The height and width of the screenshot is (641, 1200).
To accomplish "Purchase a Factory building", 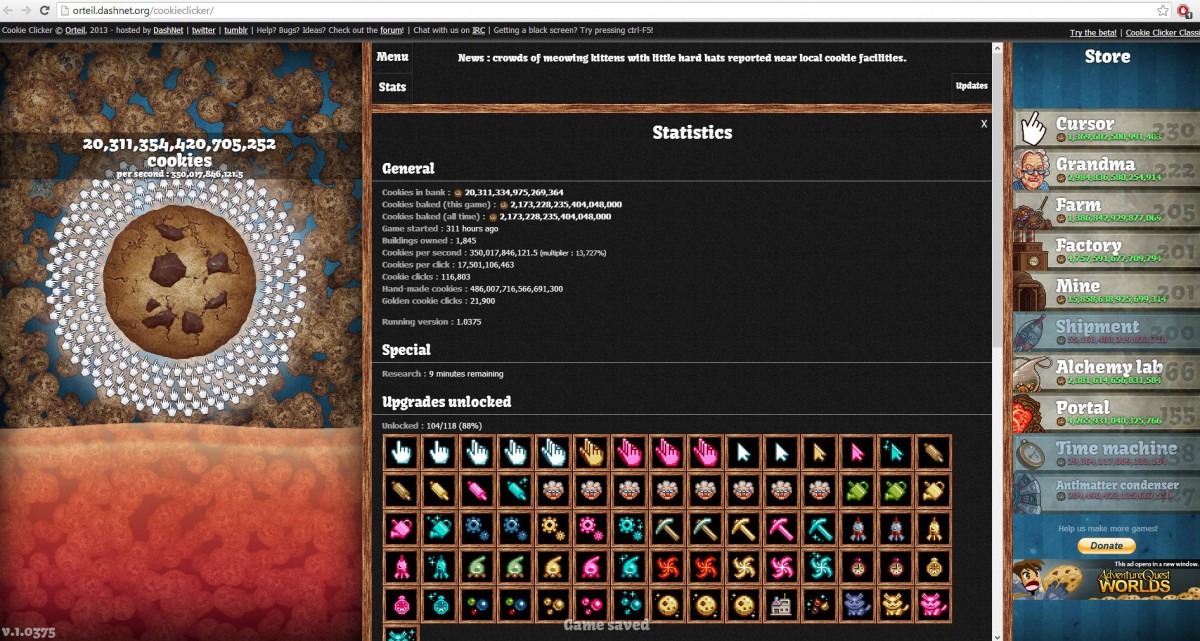I will coord(1106,250).
